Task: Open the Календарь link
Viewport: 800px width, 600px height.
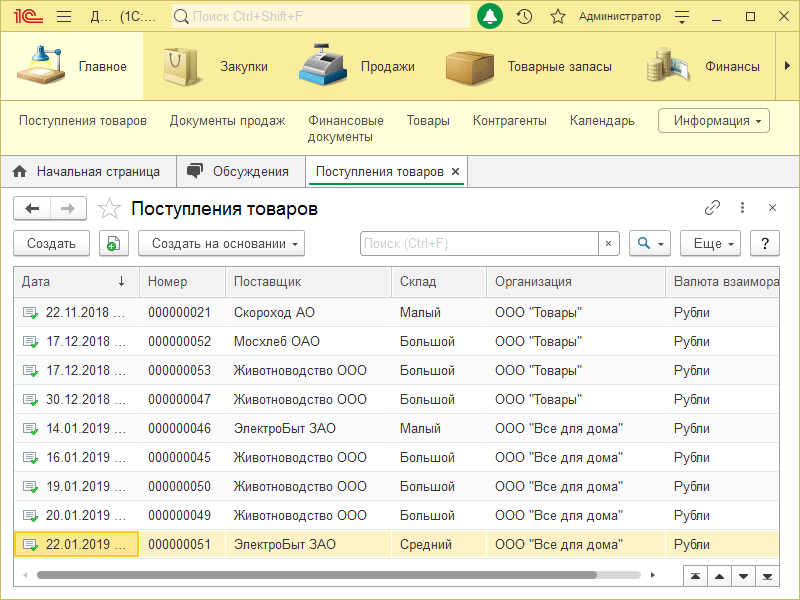Action: (602, 121)
